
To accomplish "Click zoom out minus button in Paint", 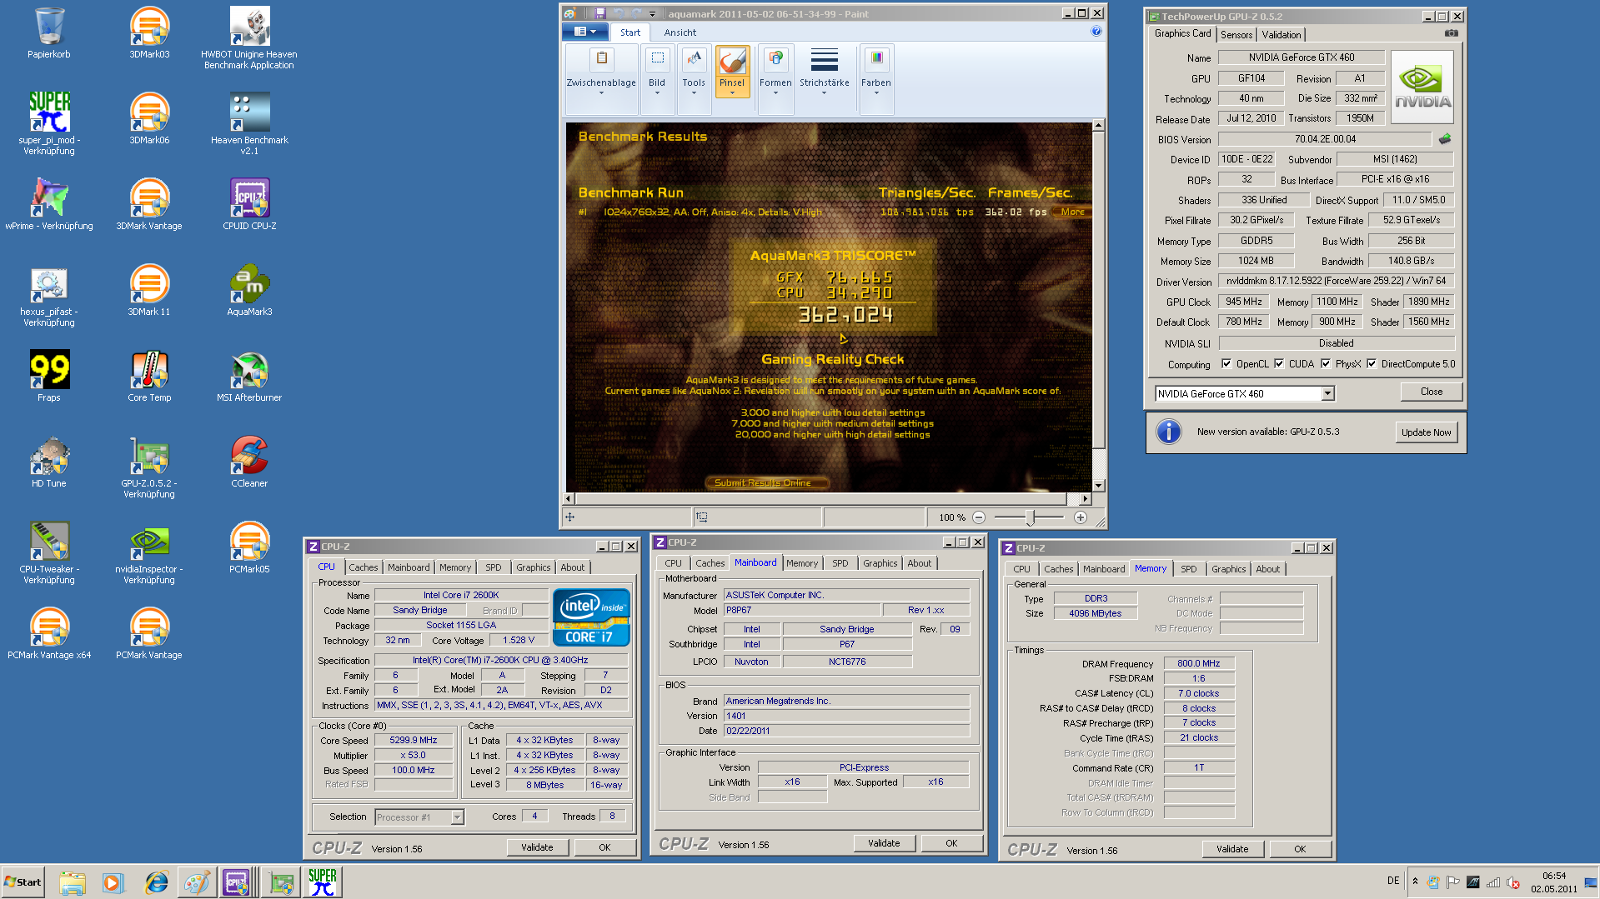I will coord(979,517).
